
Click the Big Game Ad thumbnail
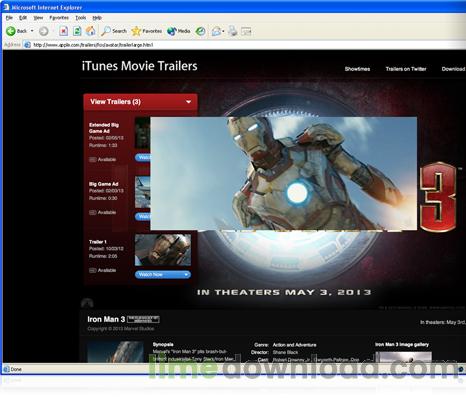point(143,192)
